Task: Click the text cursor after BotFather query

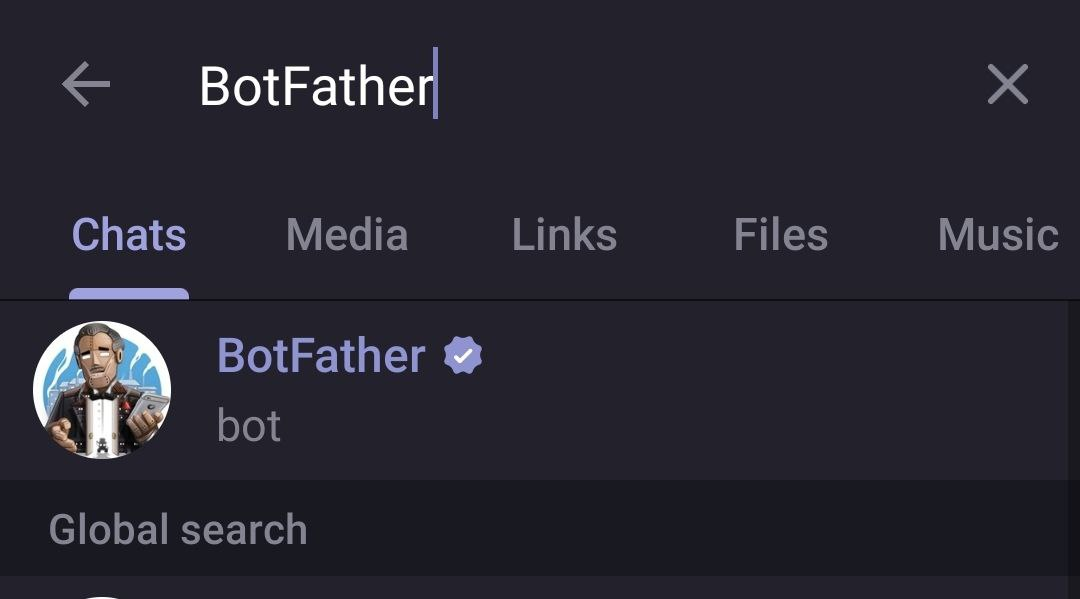Action: coord(436,84)
